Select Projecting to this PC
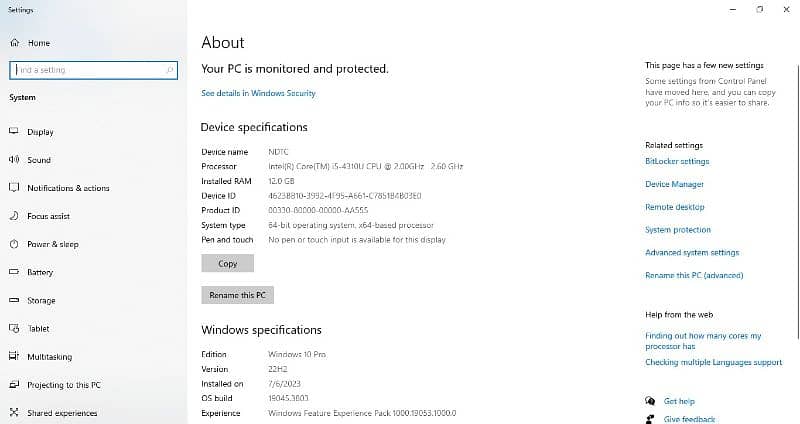 63,385
